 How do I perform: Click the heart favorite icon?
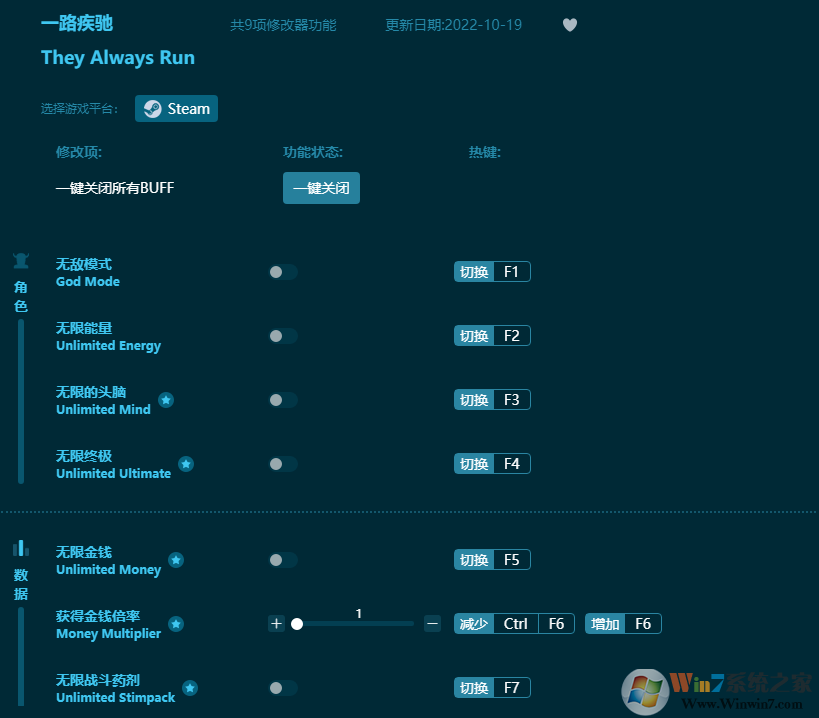pyautogui.click(x=569, y=25)
